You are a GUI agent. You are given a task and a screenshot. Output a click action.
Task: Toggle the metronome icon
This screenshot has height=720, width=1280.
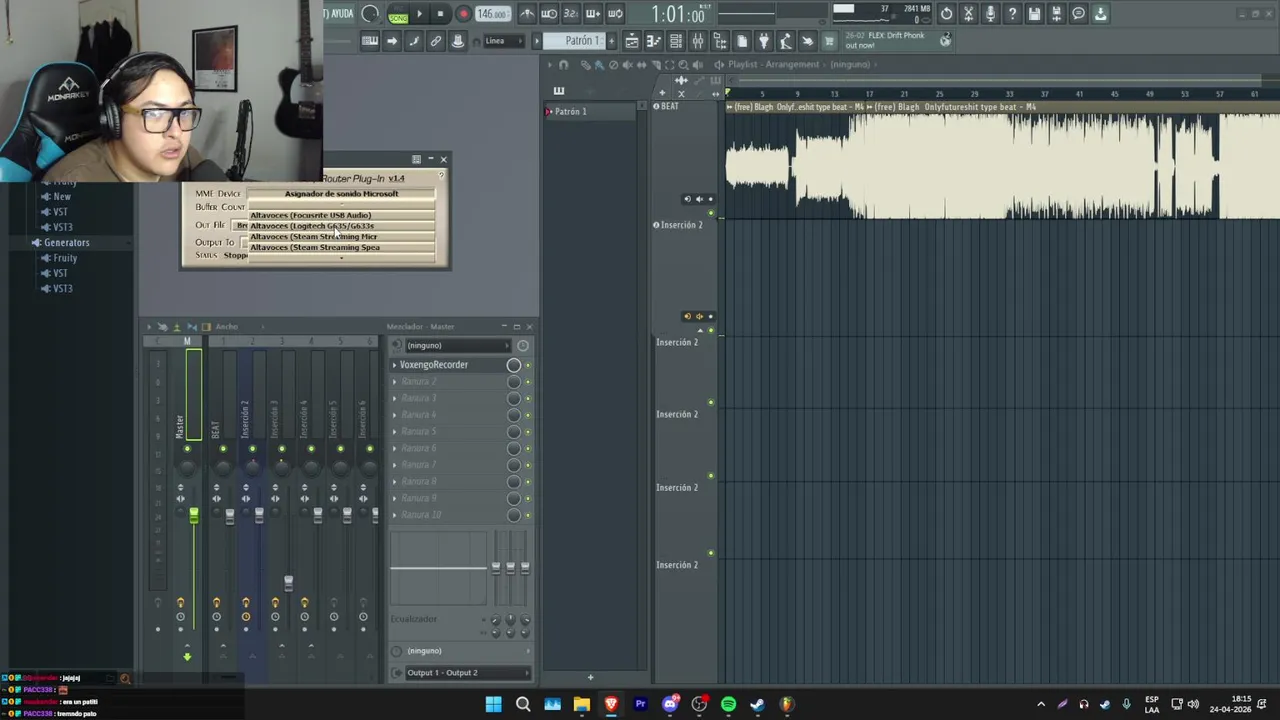coord(527,14)
